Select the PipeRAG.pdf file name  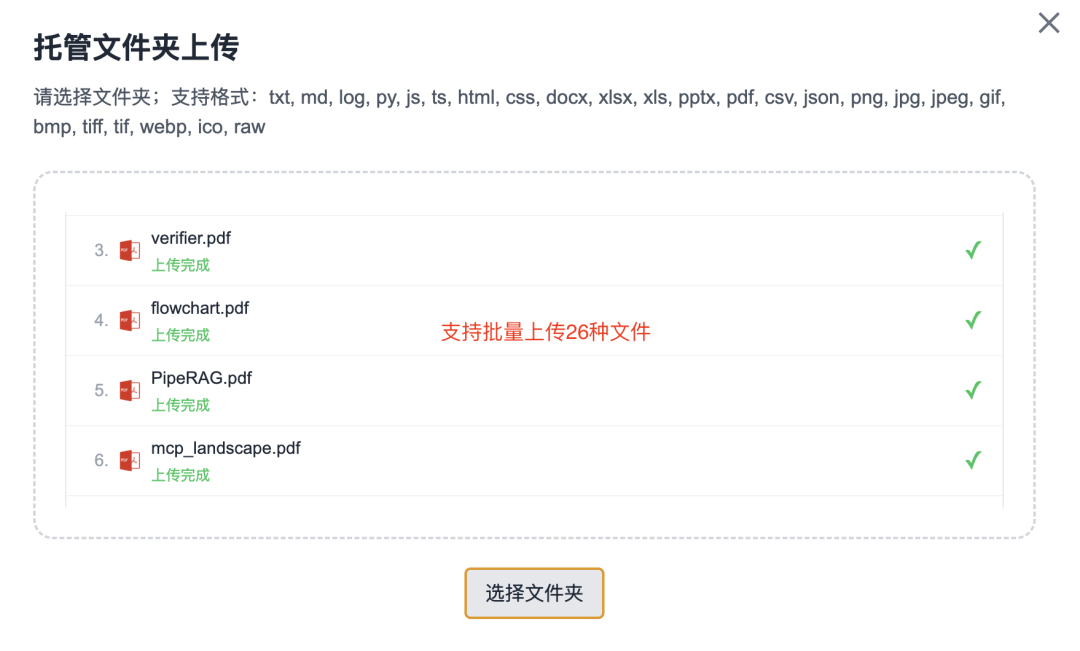pos(201,378)
